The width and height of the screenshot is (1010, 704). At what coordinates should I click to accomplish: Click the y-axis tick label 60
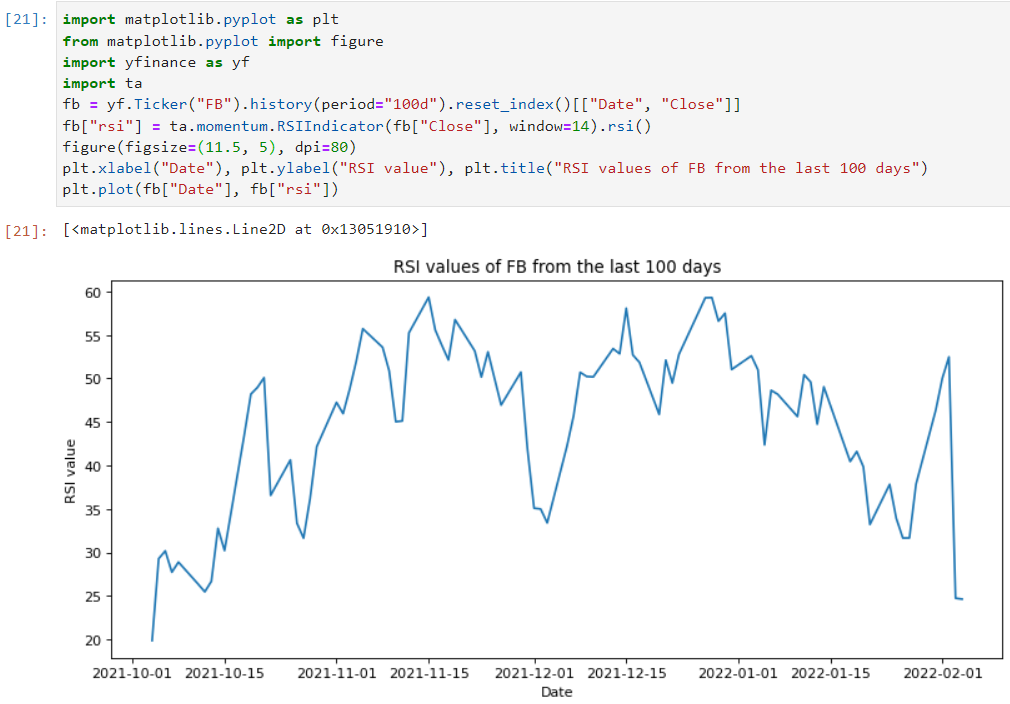(x=93, y=292)
